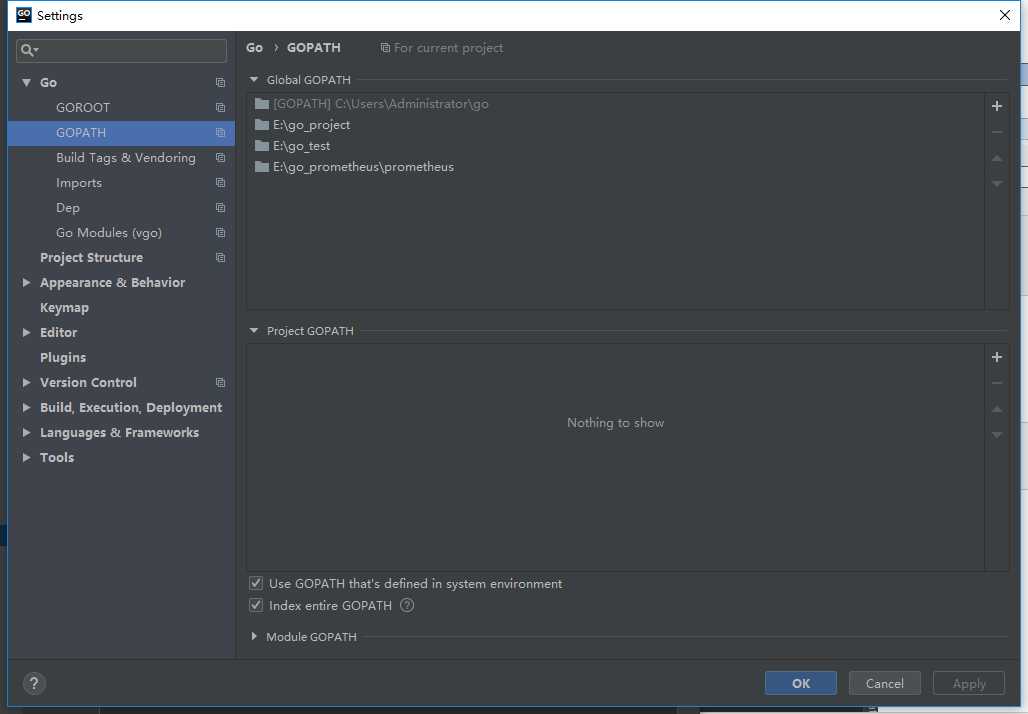Select the E:\go_test path entry
The height and width of the screenshot is (714, 1028).
(616, 146)
